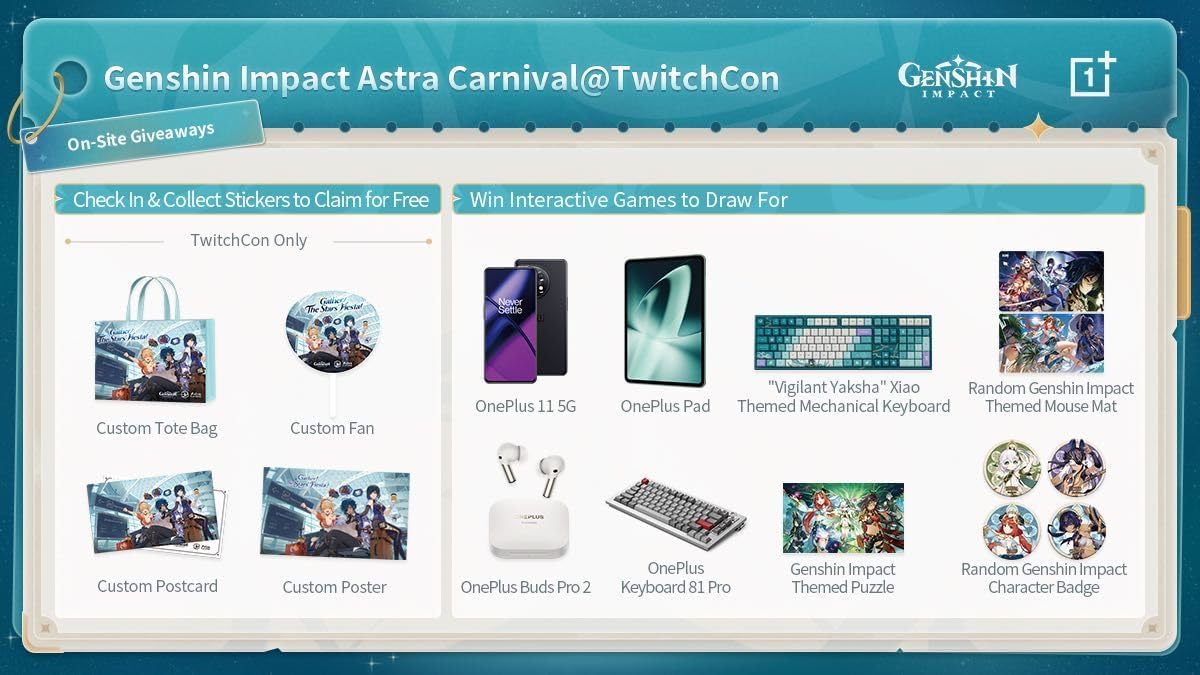This screenshot has width=1200, height=675.
Task: Click the Genshin Impact themed puzzle image
Action: coord(843,518)
